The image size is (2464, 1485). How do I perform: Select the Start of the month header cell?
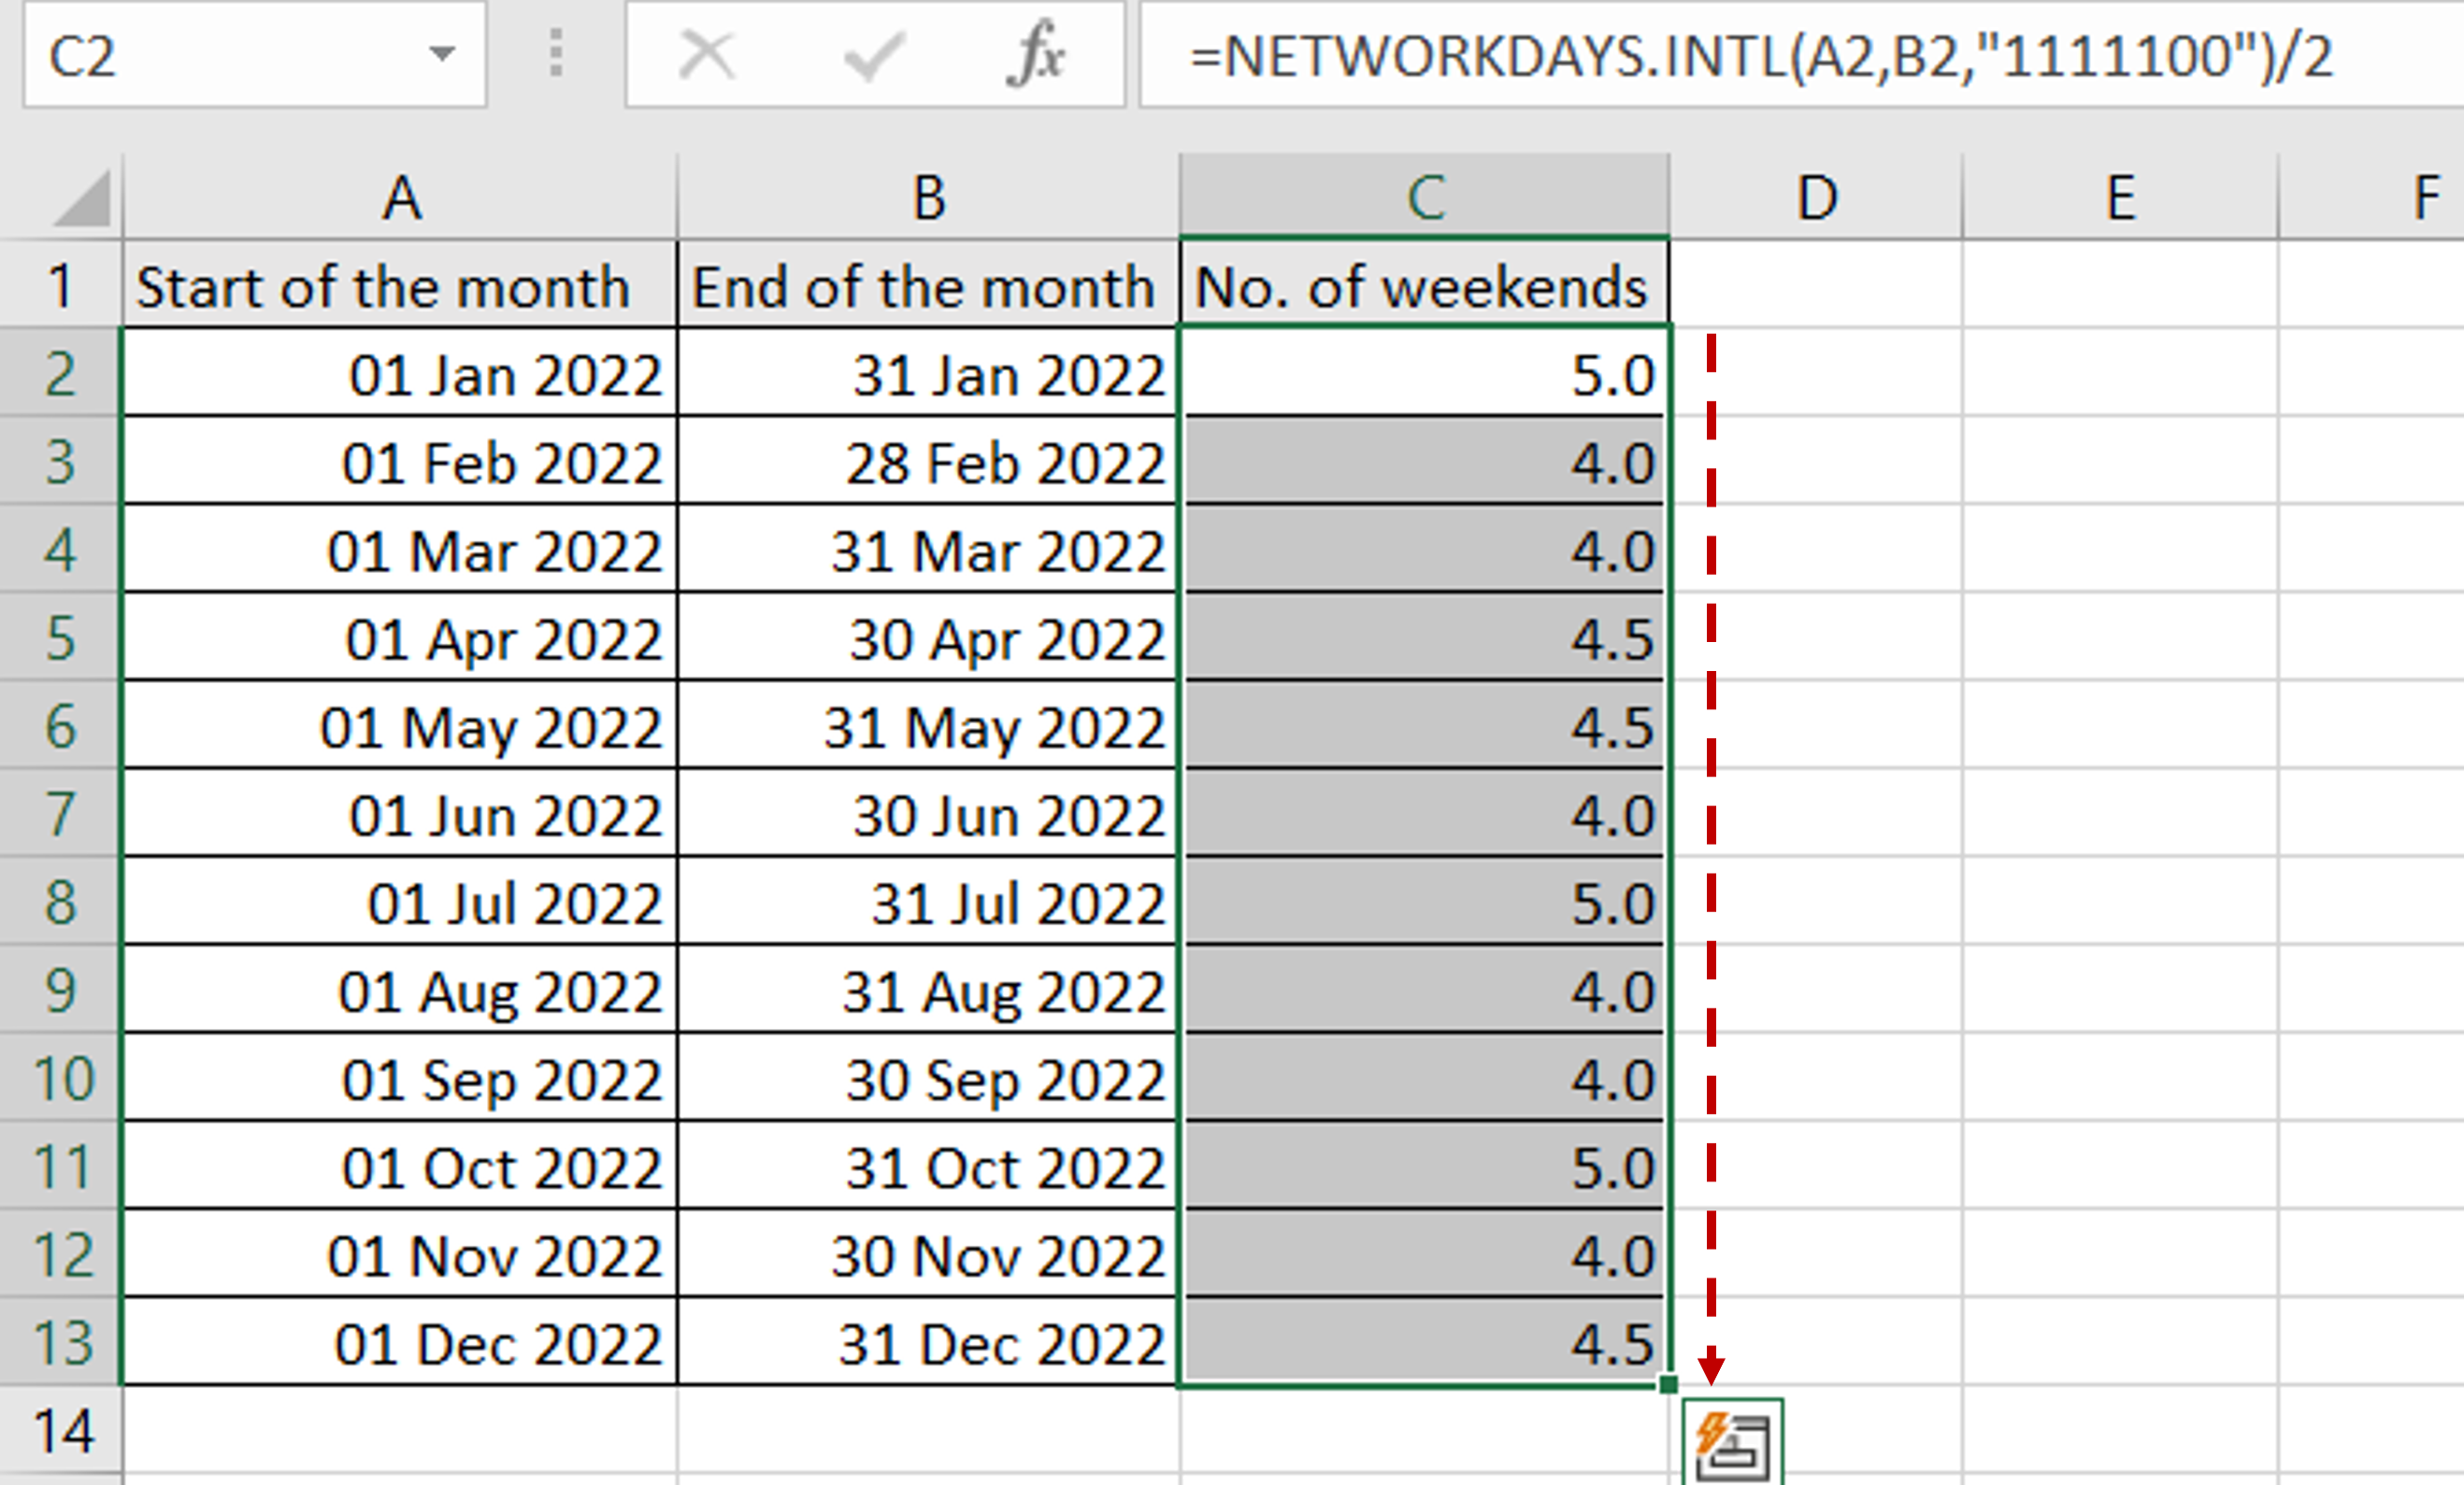[400, 287]
